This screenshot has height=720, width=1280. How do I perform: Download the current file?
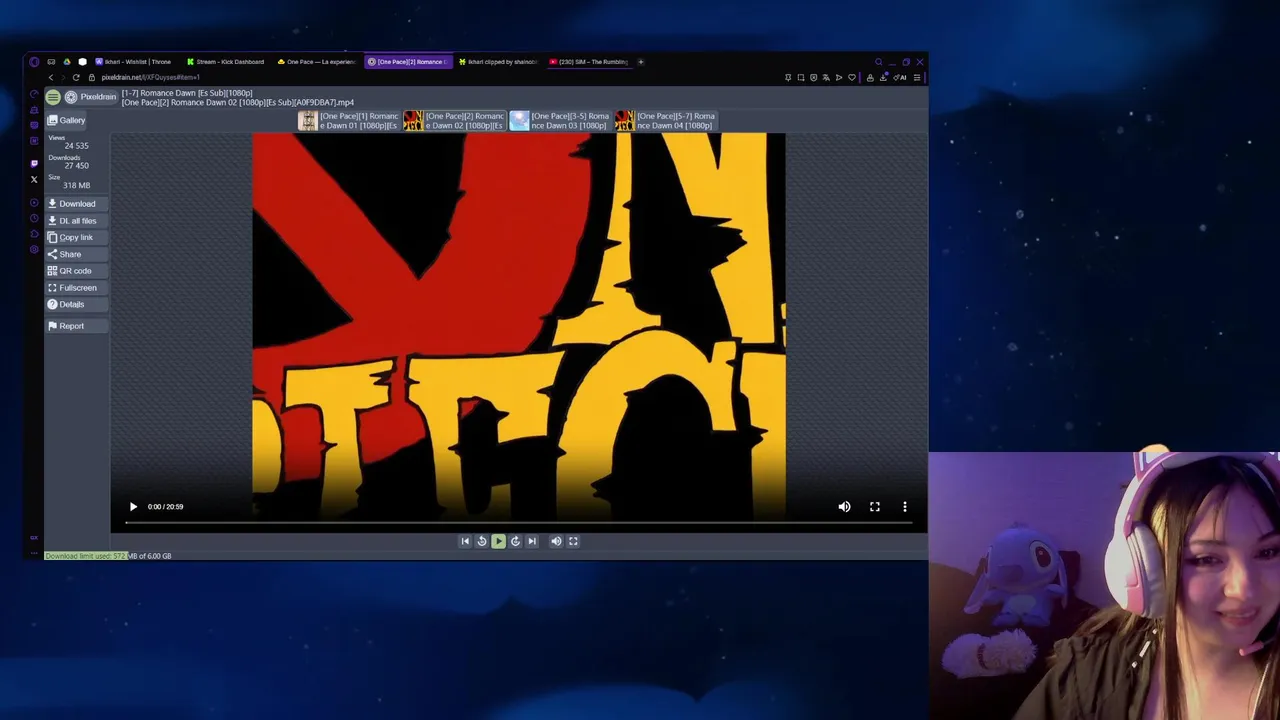pyautogui.click(x=76, y=204)
